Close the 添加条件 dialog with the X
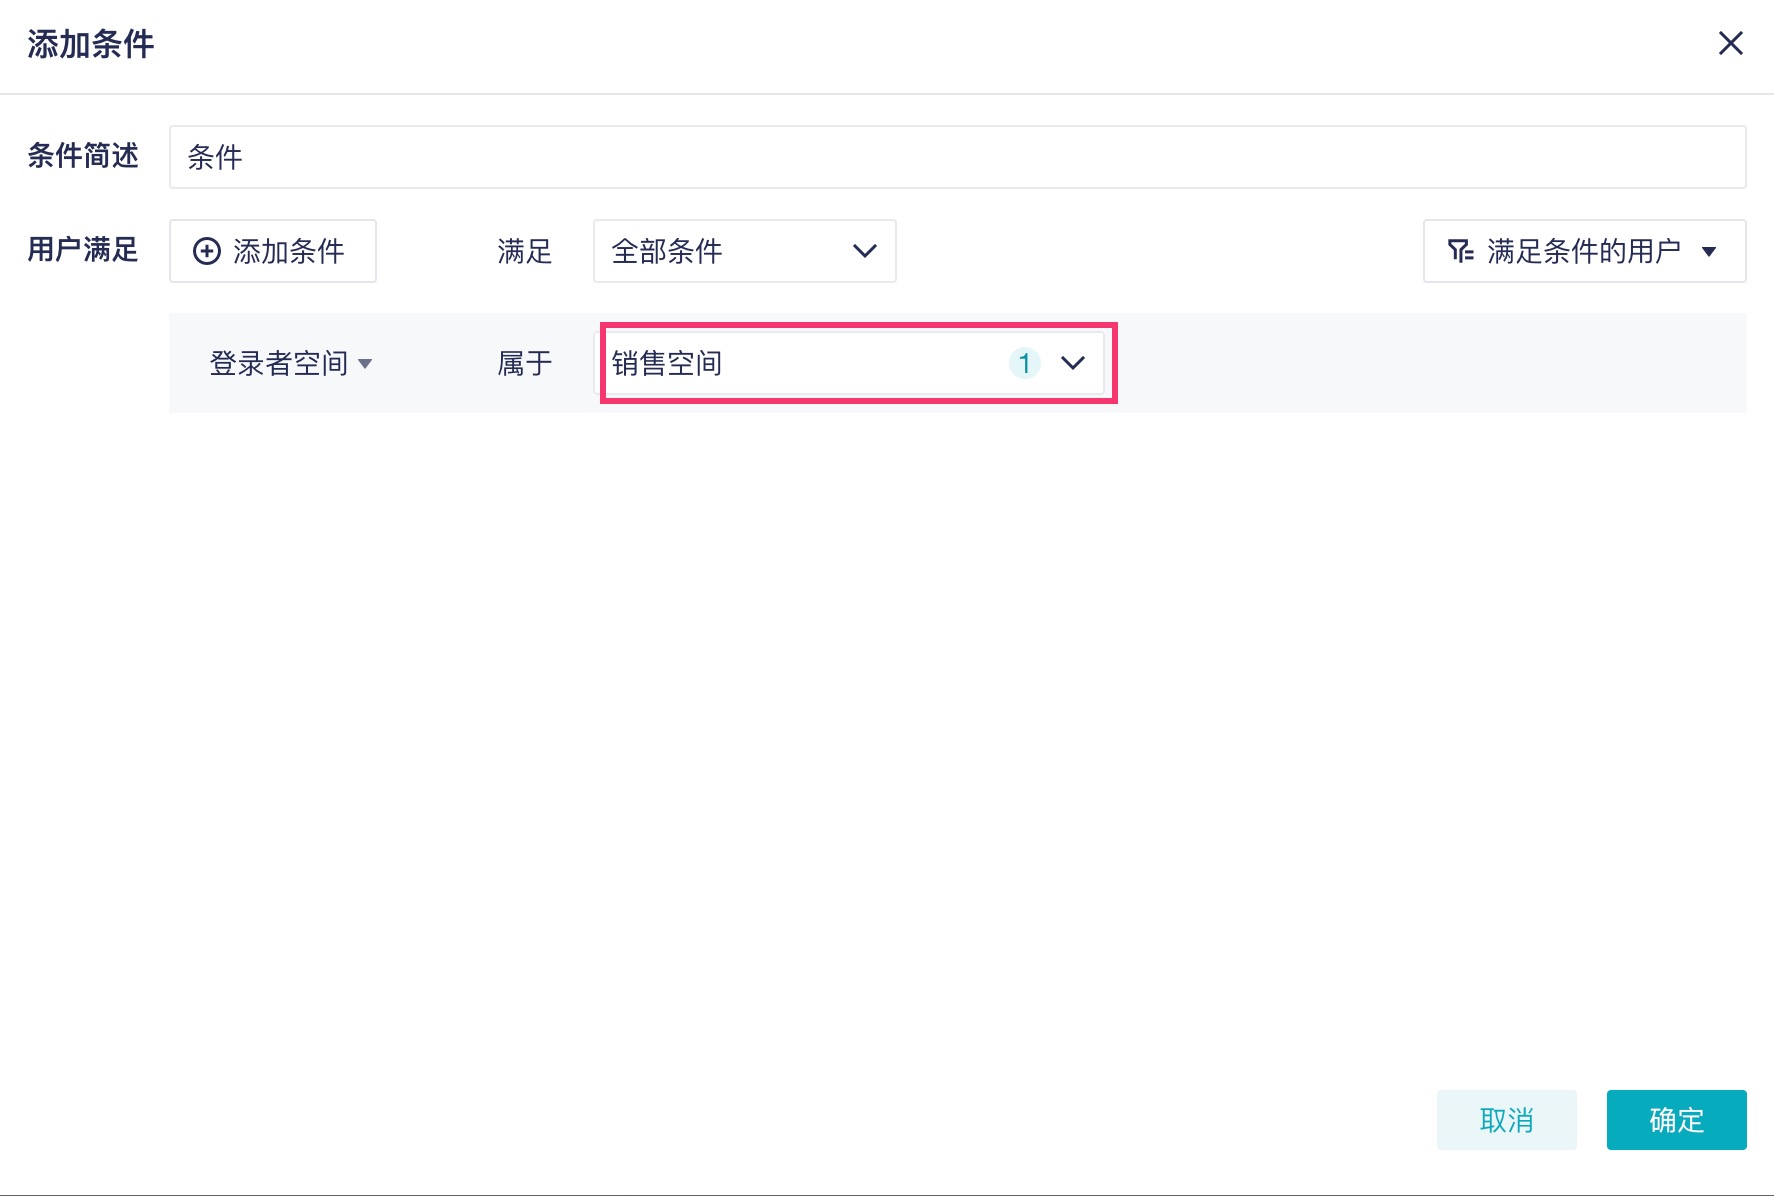The height and width of the screenshot is (1196, 1774). pyautogui.click(x=1730, y=43)
